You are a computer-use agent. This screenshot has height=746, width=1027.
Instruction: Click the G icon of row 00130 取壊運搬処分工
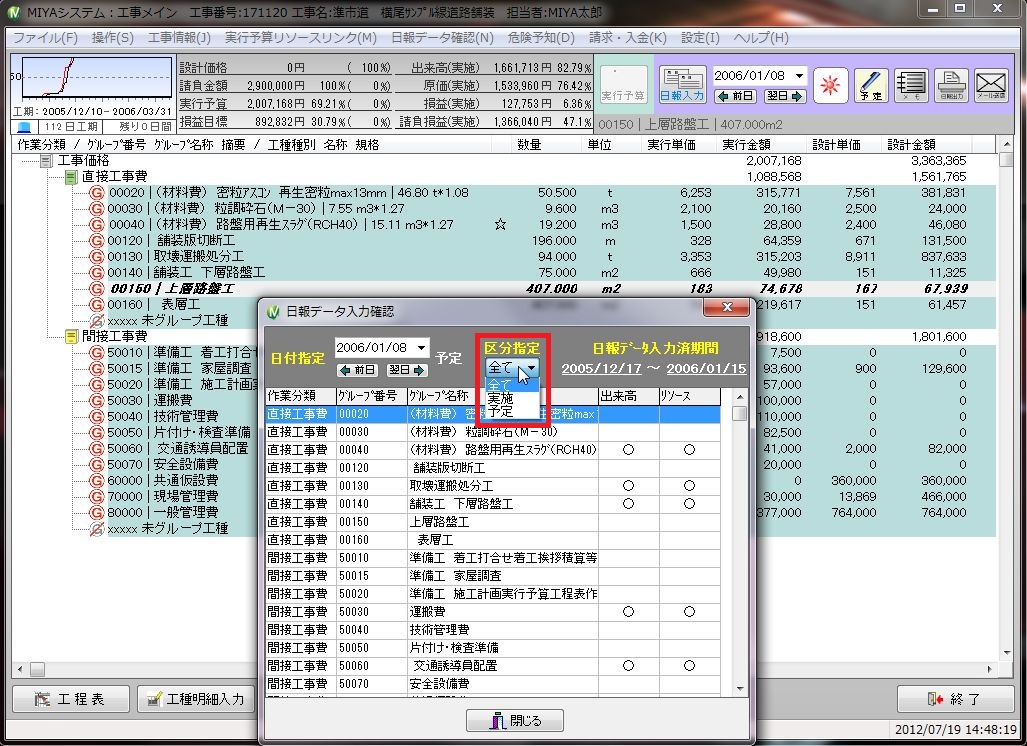click(x=97, y=257)
